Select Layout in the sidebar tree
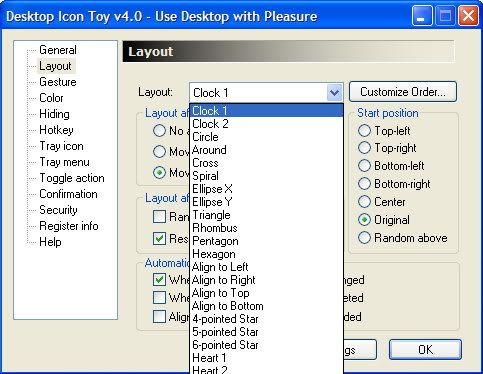483x374 pixels. click(x=55, y=66)
